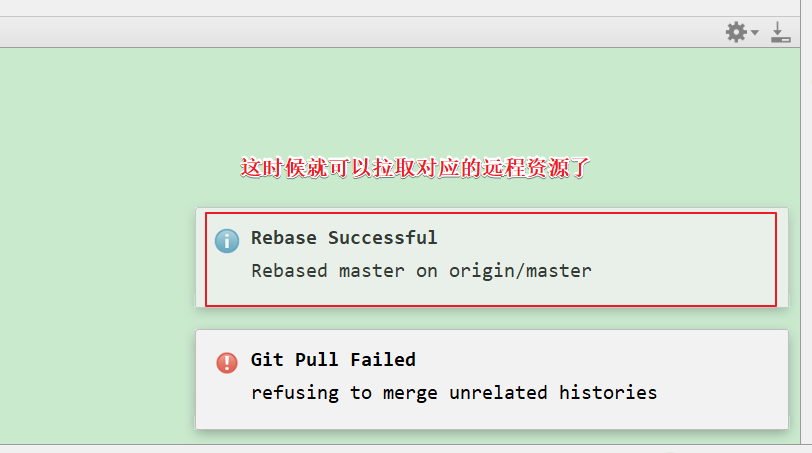Click the red Chinese annotation text
The width and height of the screenshot is (812, 453).
pos(416,167)
